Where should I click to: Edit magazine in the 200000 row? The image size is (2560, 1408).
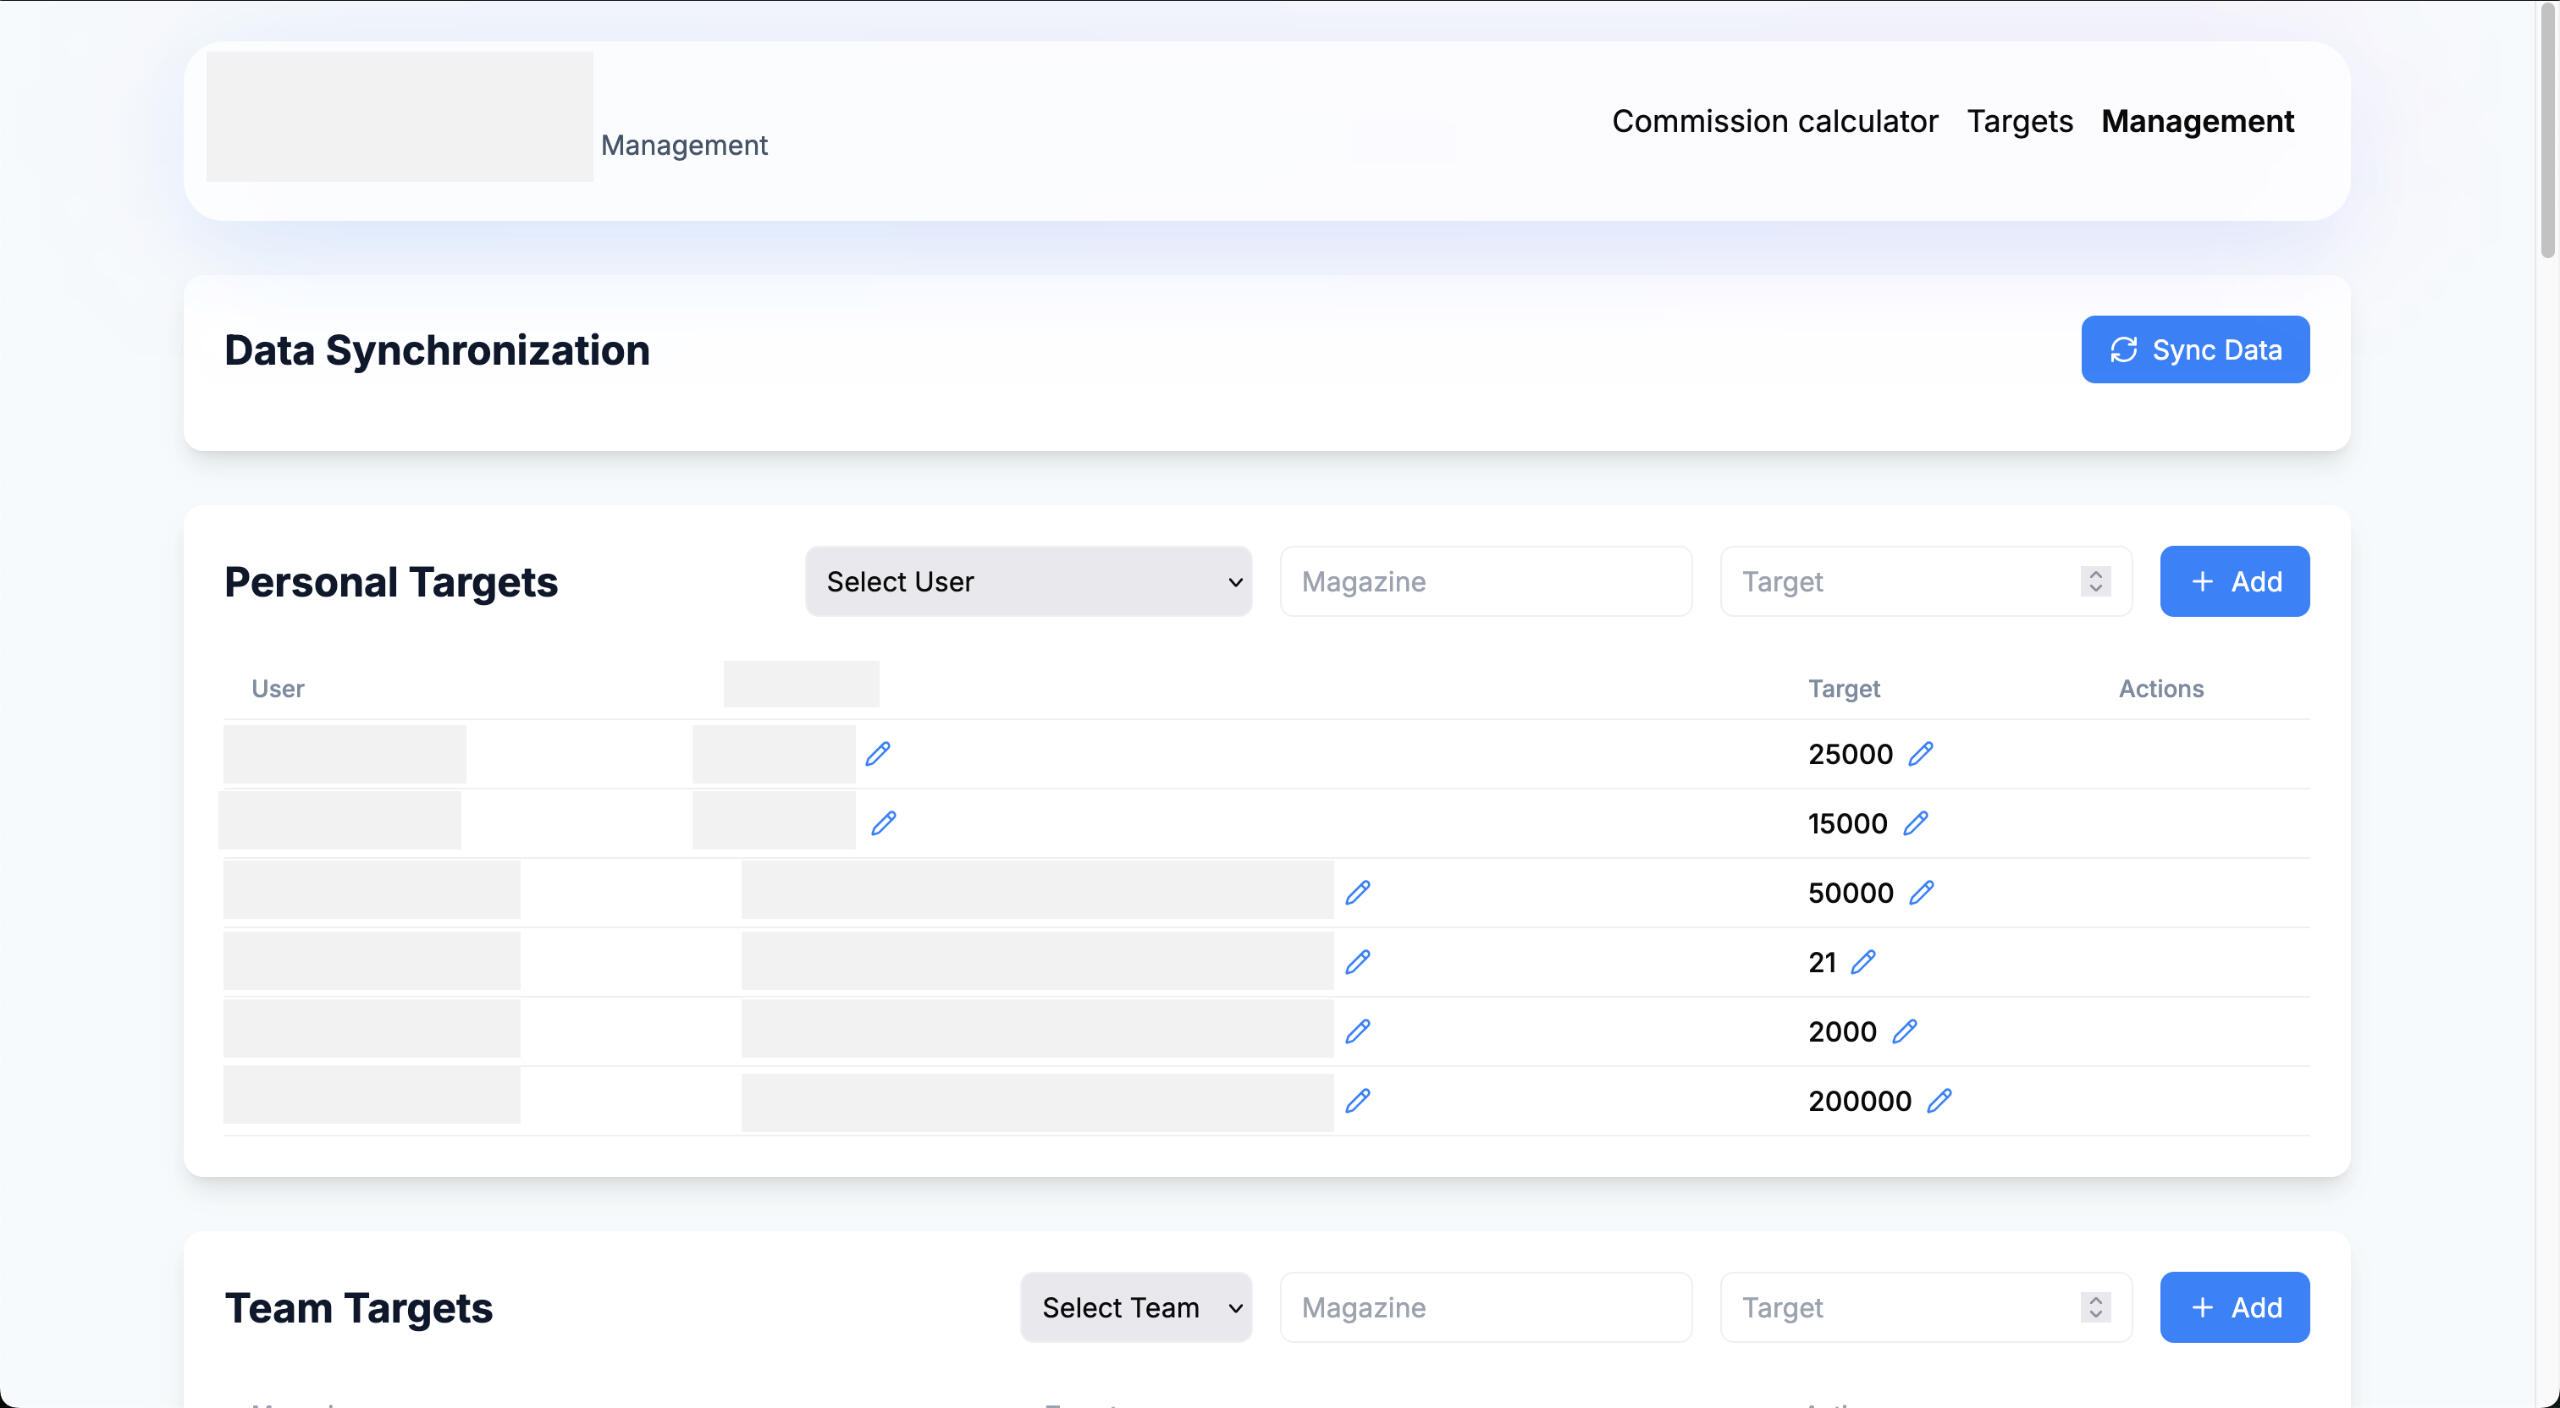point(1357,1101)
